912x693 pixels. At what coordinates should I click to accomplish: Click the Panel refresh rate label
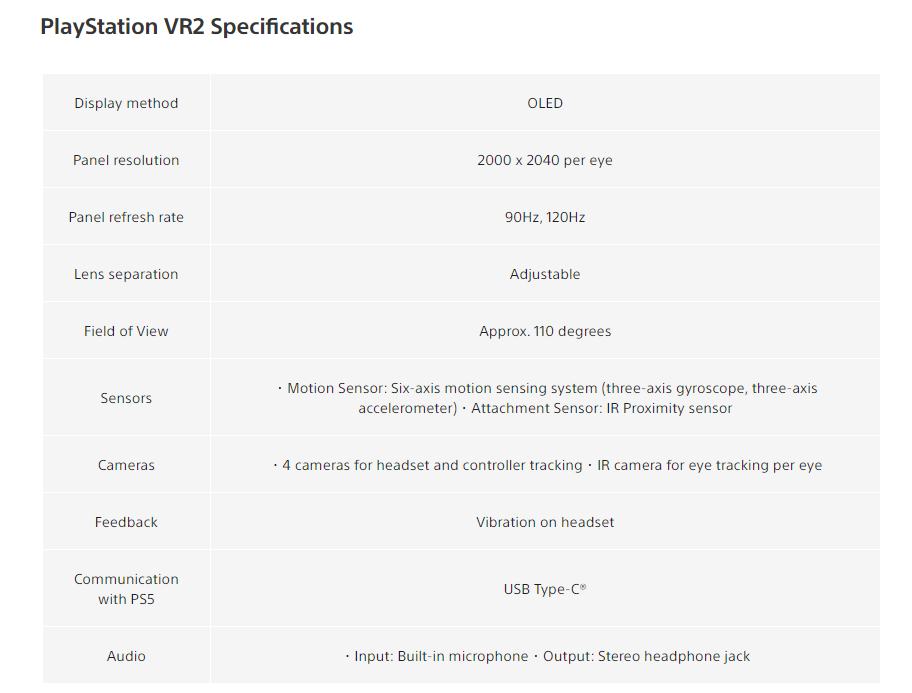pyautogui.click(x=126, y=217)
